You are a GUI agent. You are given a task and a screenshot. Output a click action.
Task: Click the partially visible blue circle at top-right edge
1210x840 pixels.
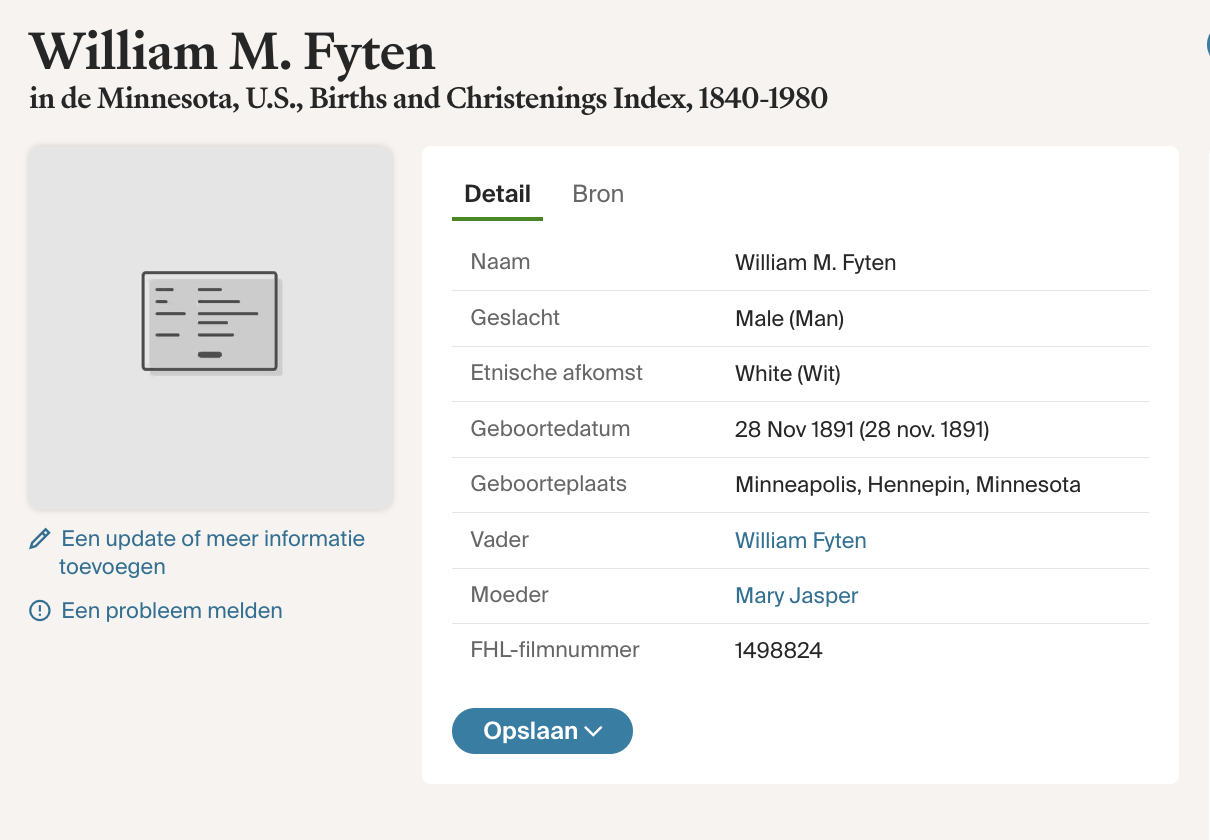1206,44
